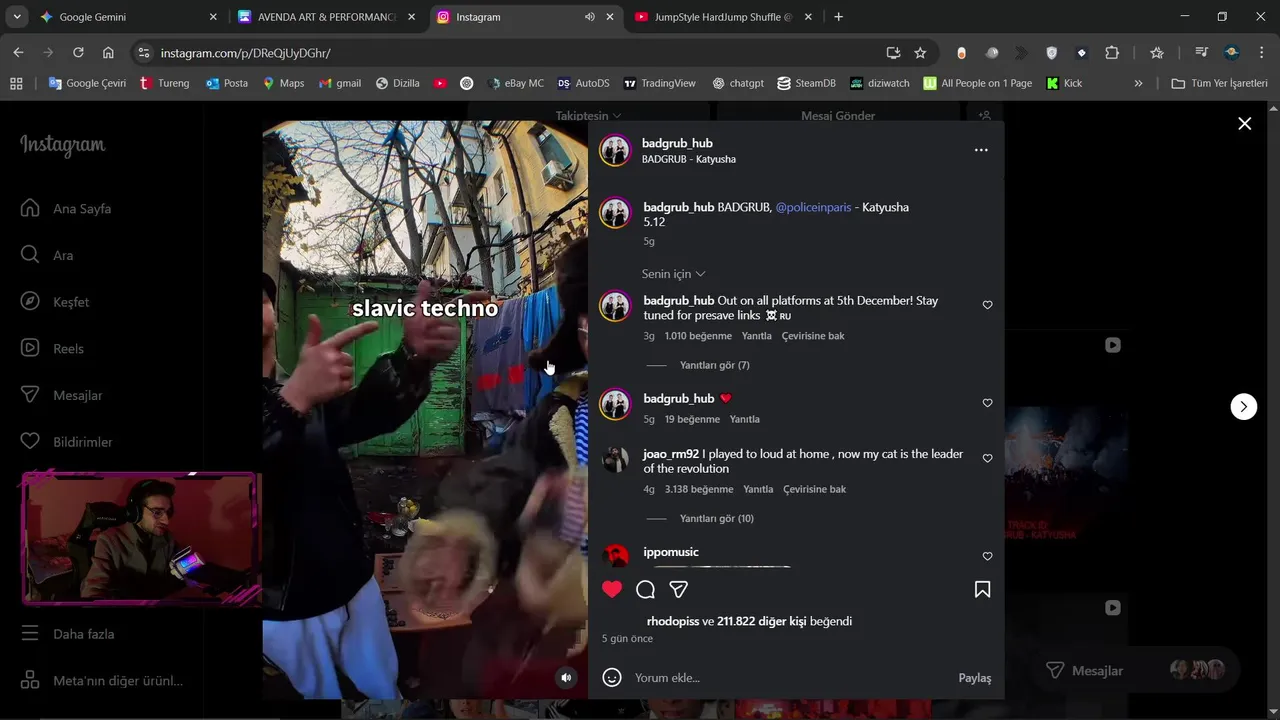Mute Instagram tab via speaker icon
The height and width of the screenshot is (720, 1280).
coord(590,17)
